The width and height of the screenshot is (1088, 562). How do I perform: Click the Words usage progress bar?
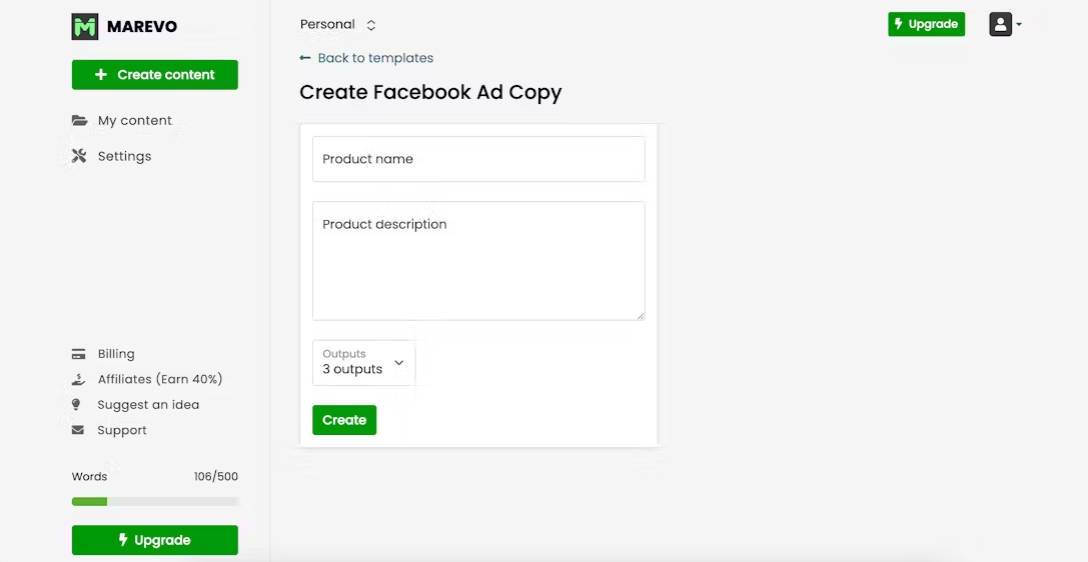point(155,501)
